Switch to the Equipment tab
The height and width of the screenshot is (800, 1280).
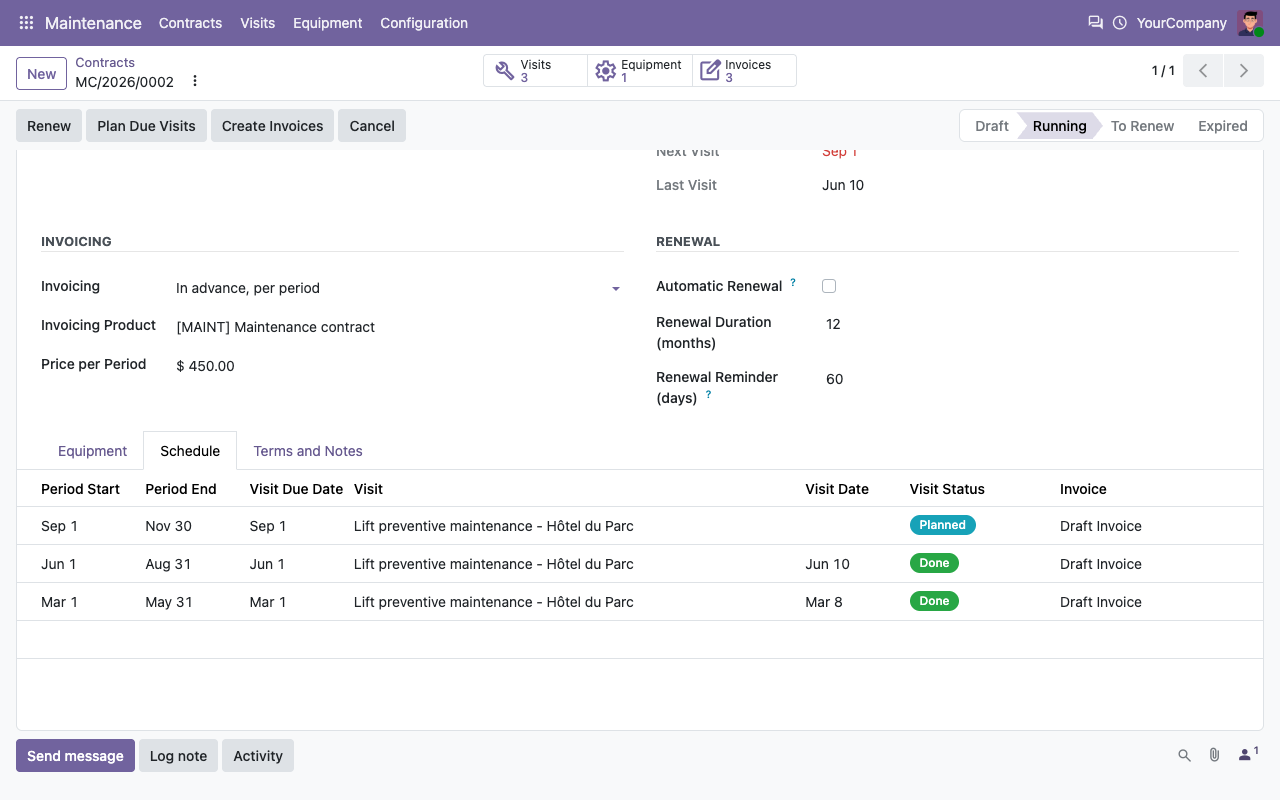point(92,451)
